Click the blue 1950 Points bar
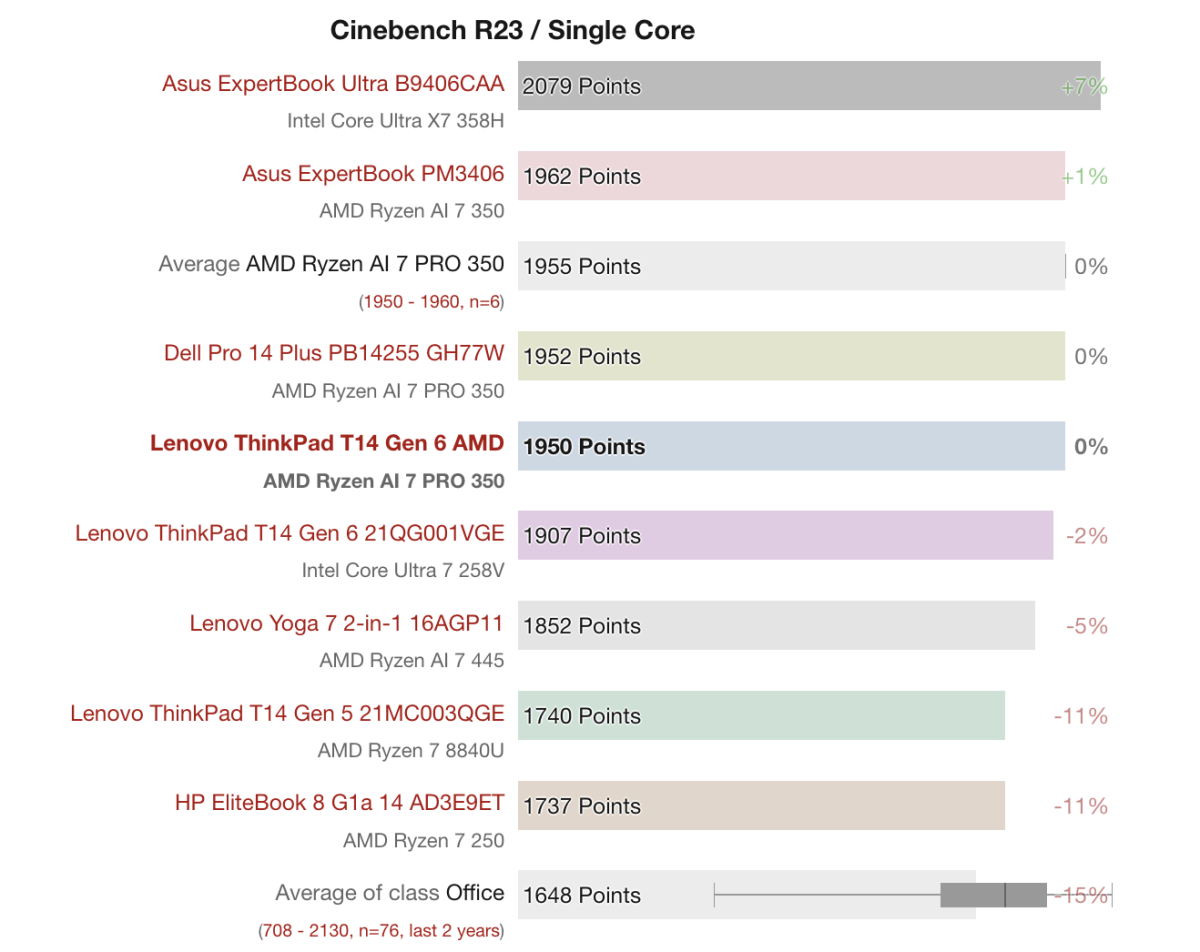Image resolution: width=1200 pixels, height=952 pixels. [x=790, y=446]
